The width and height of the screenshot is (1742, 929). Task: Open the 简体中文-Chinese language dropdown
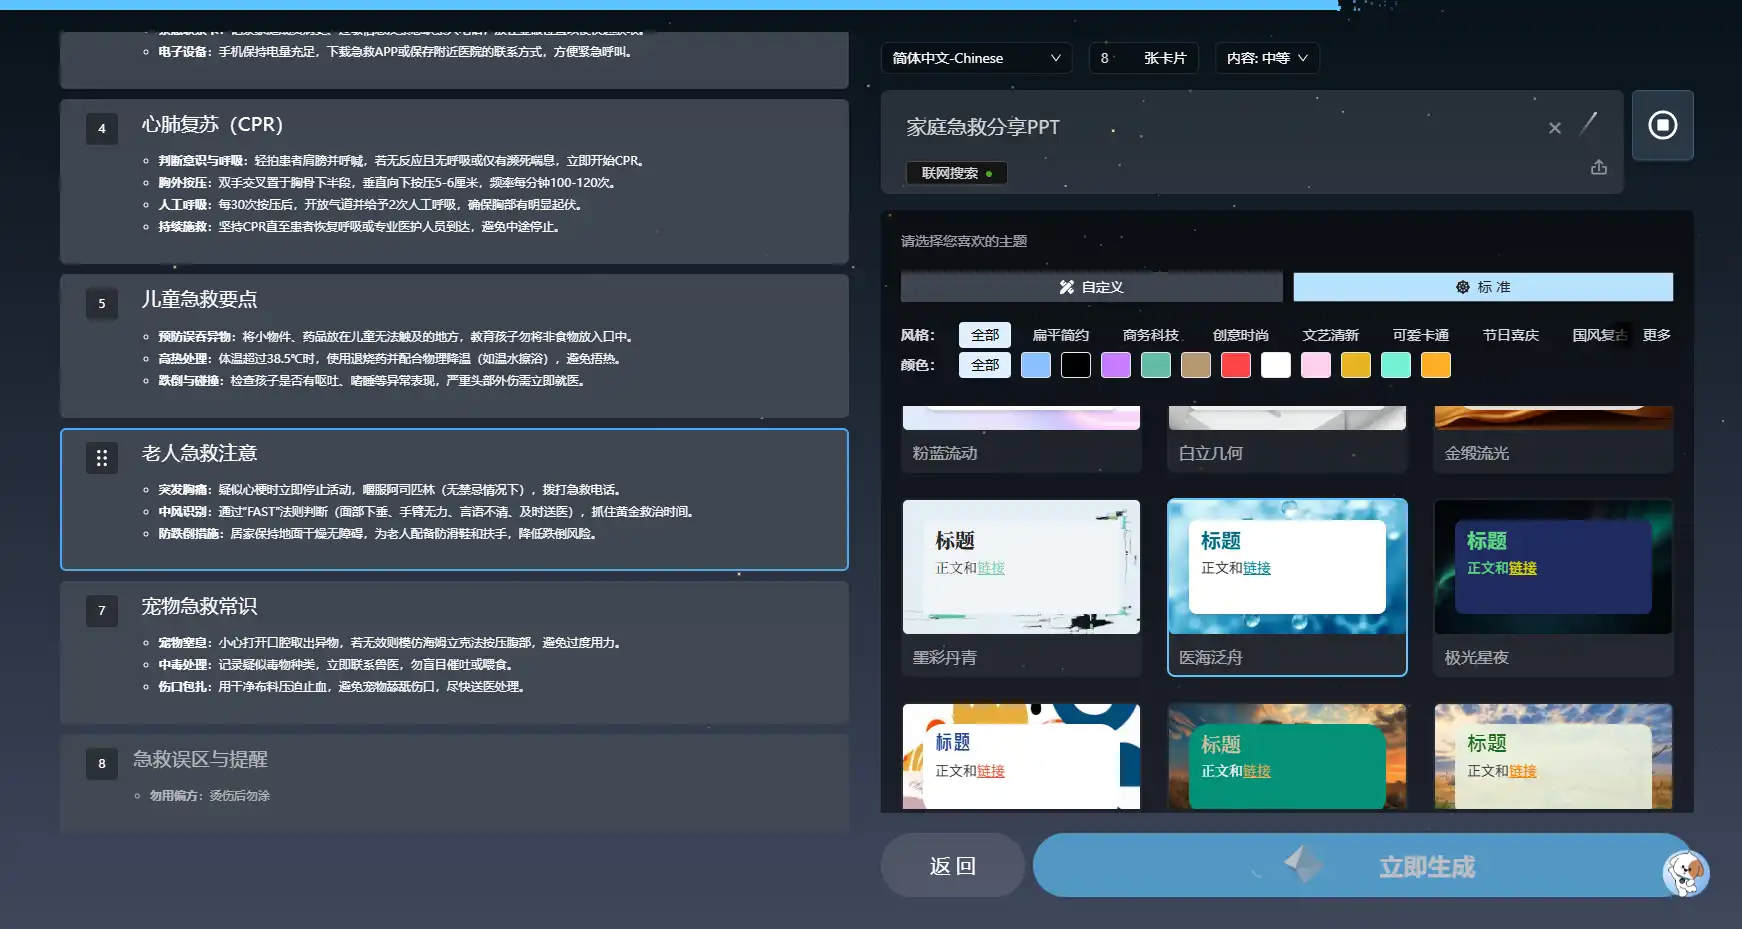(x=975, y=58)
